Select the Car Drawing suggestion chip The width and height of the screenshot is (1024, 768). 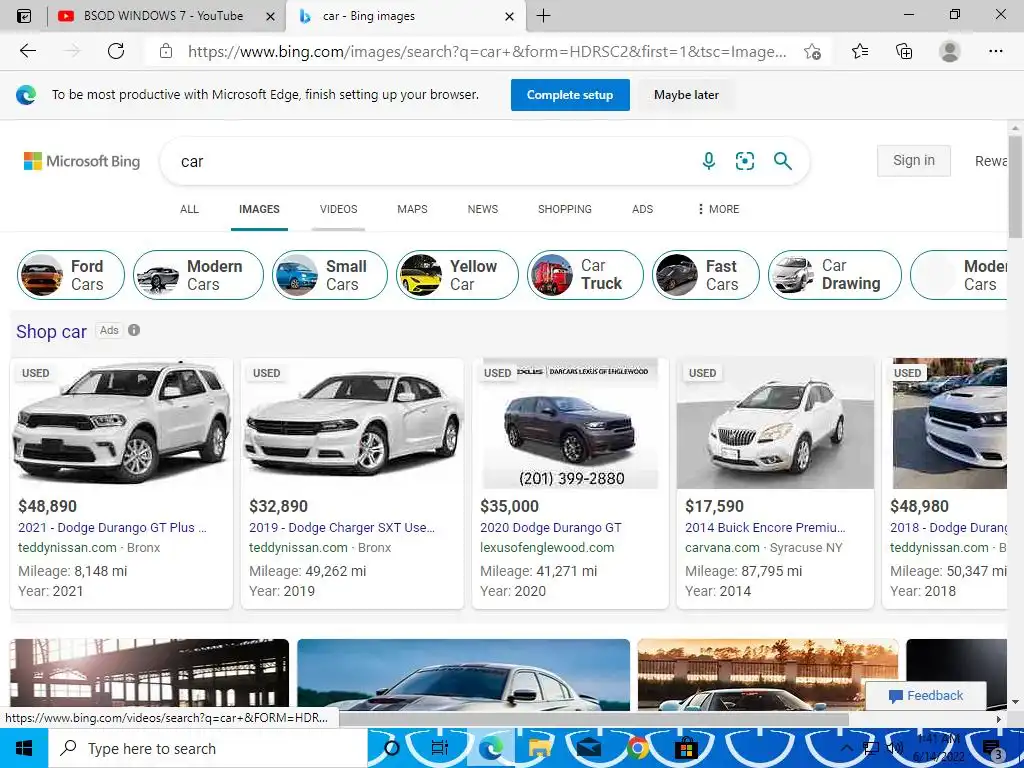click(x=835, y=275)
